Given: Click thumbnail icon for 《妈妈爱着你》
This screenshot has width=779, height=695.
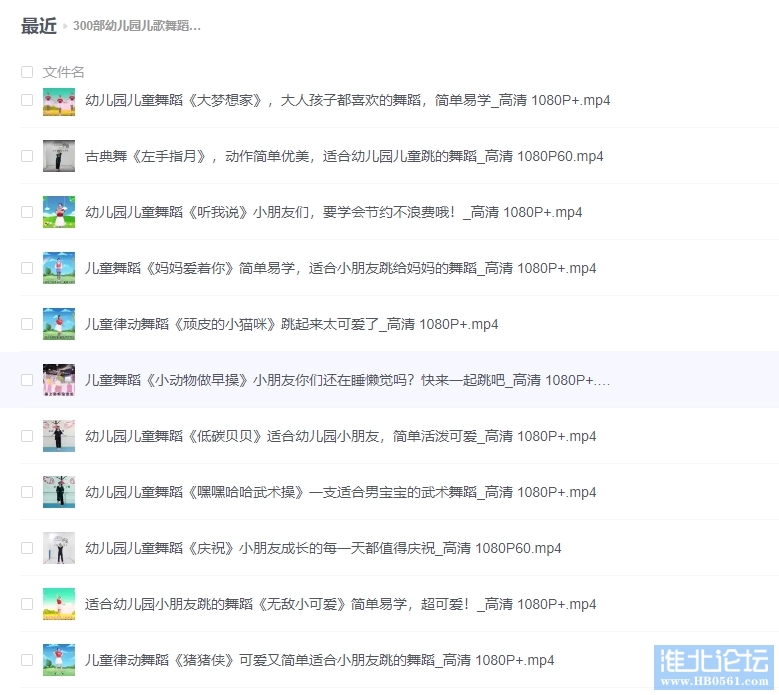Looking at the screenshot, I should [59, 268].
